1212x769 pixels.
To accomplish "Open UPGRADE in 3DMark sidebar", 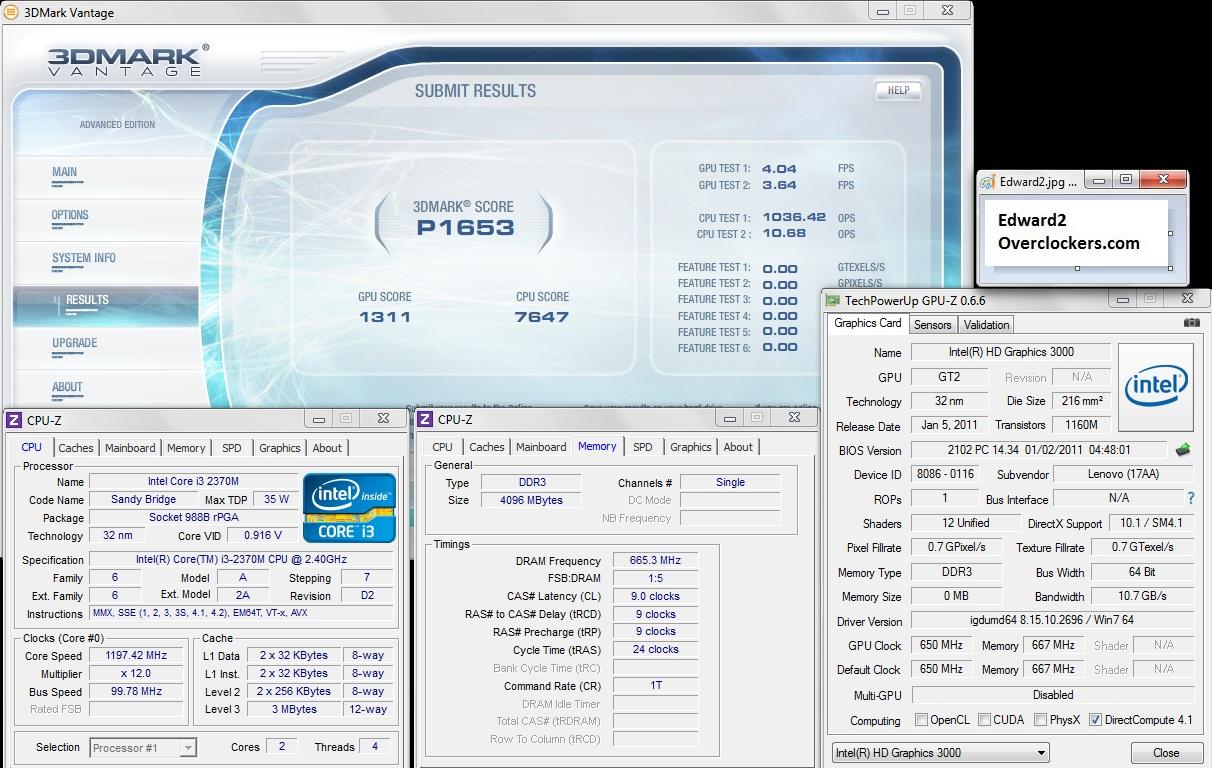I will pos(75,343).
